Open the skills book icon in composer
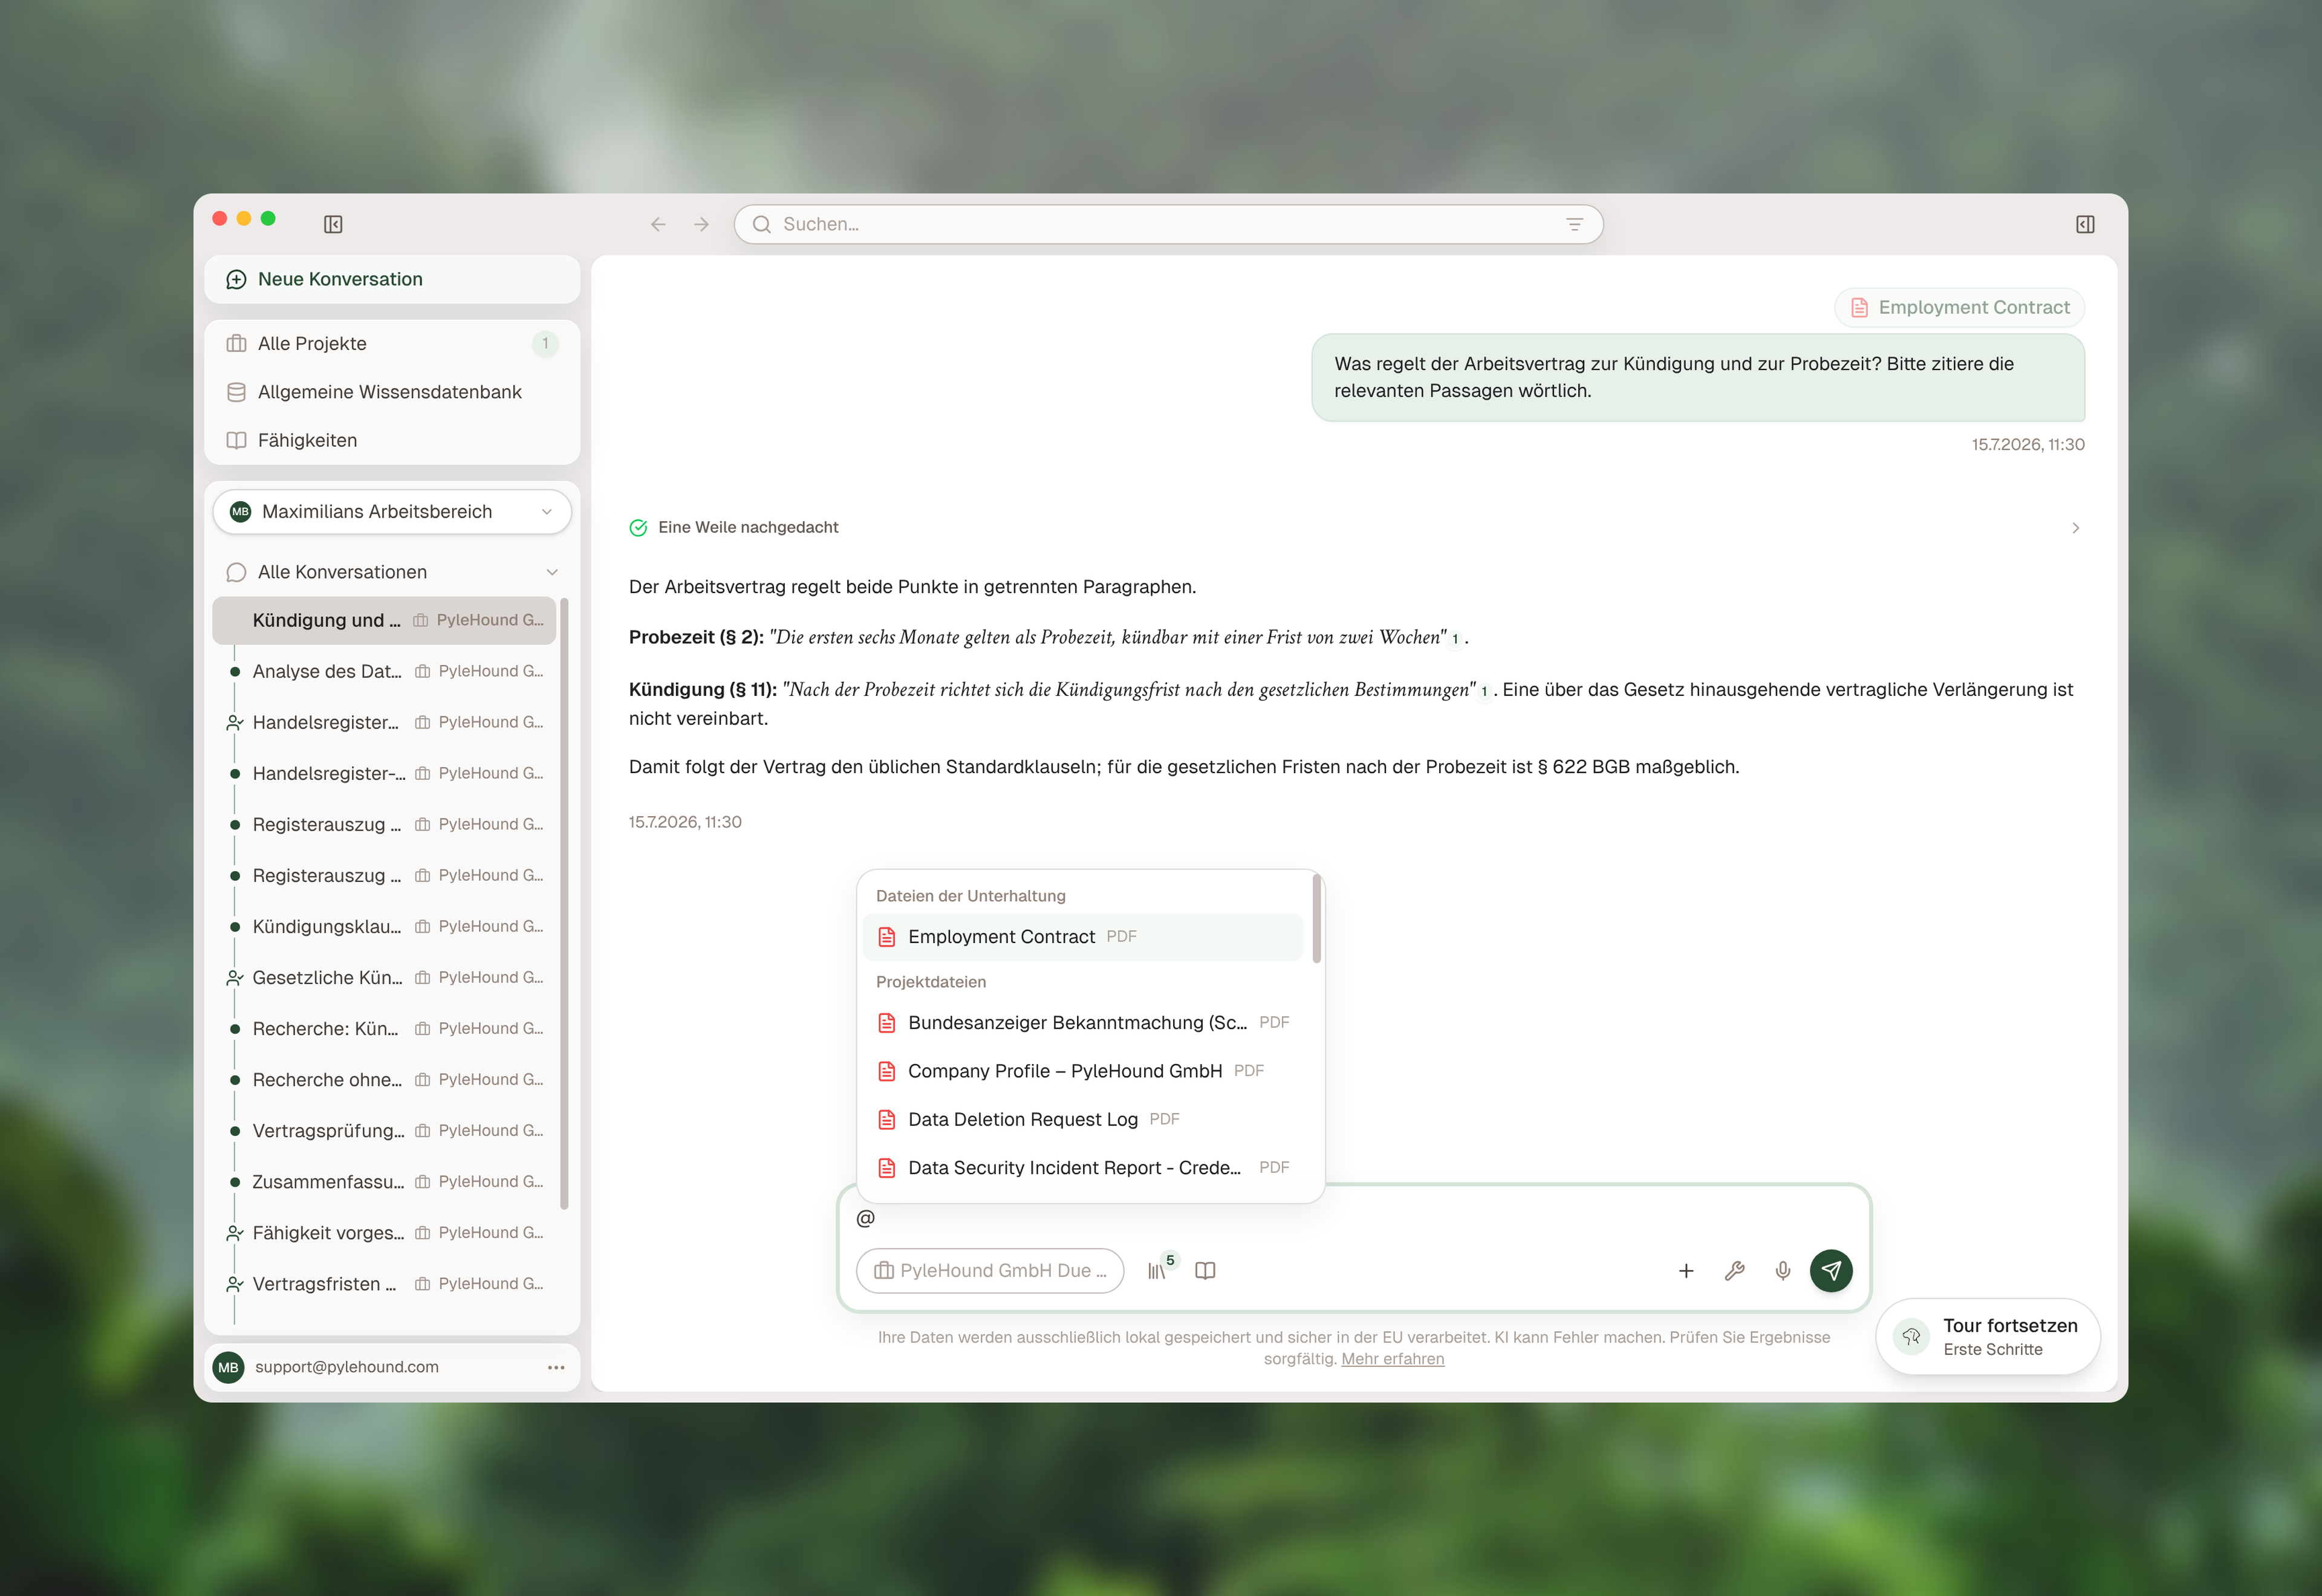2322x1596 pixels. [x=1205, y=1270]
